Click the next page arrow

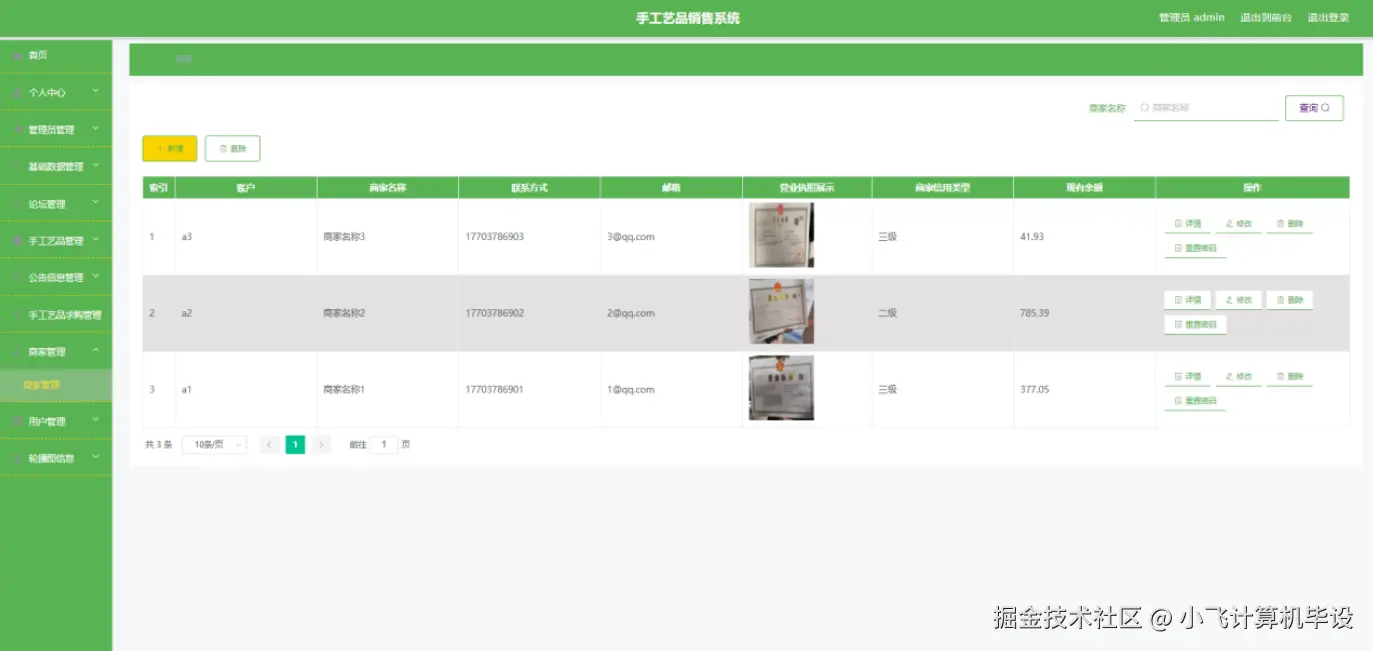click(x=321, y=445)
